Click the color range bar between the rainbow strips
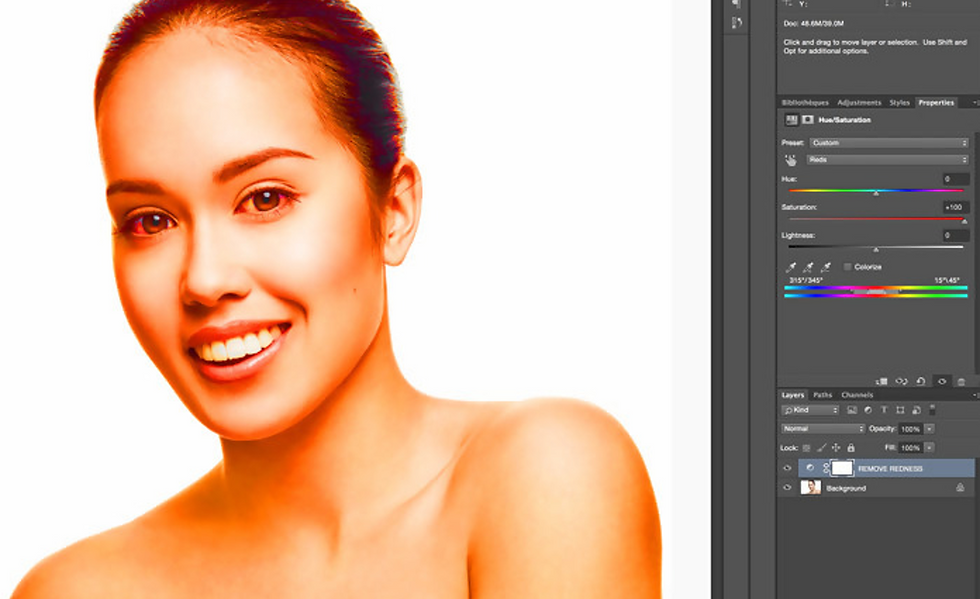980x599 pixels. pos(876,291)
